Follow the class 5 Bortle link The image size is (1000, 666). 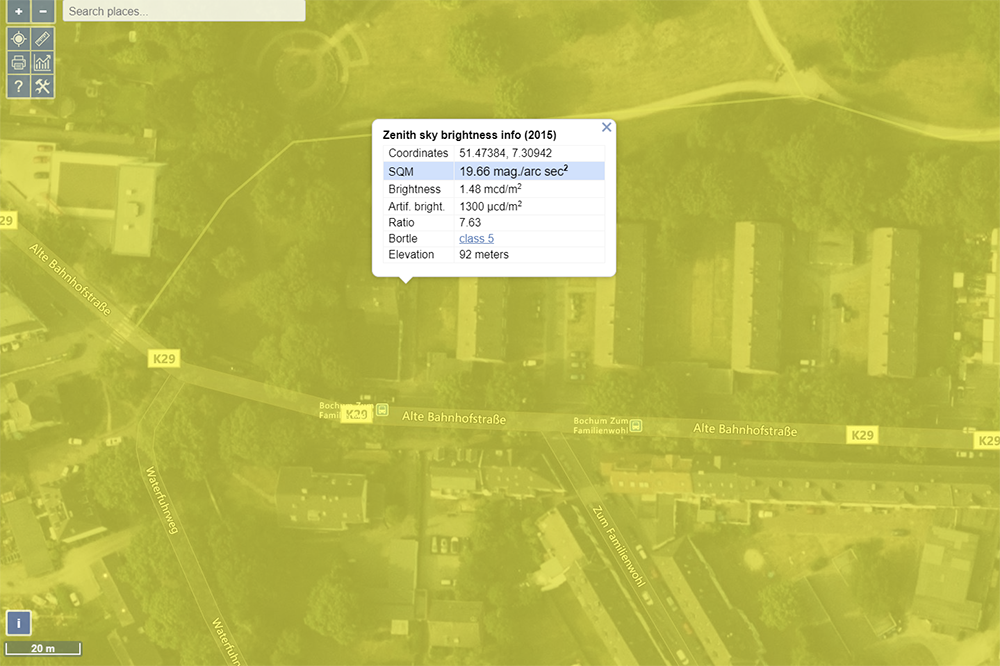476,238
